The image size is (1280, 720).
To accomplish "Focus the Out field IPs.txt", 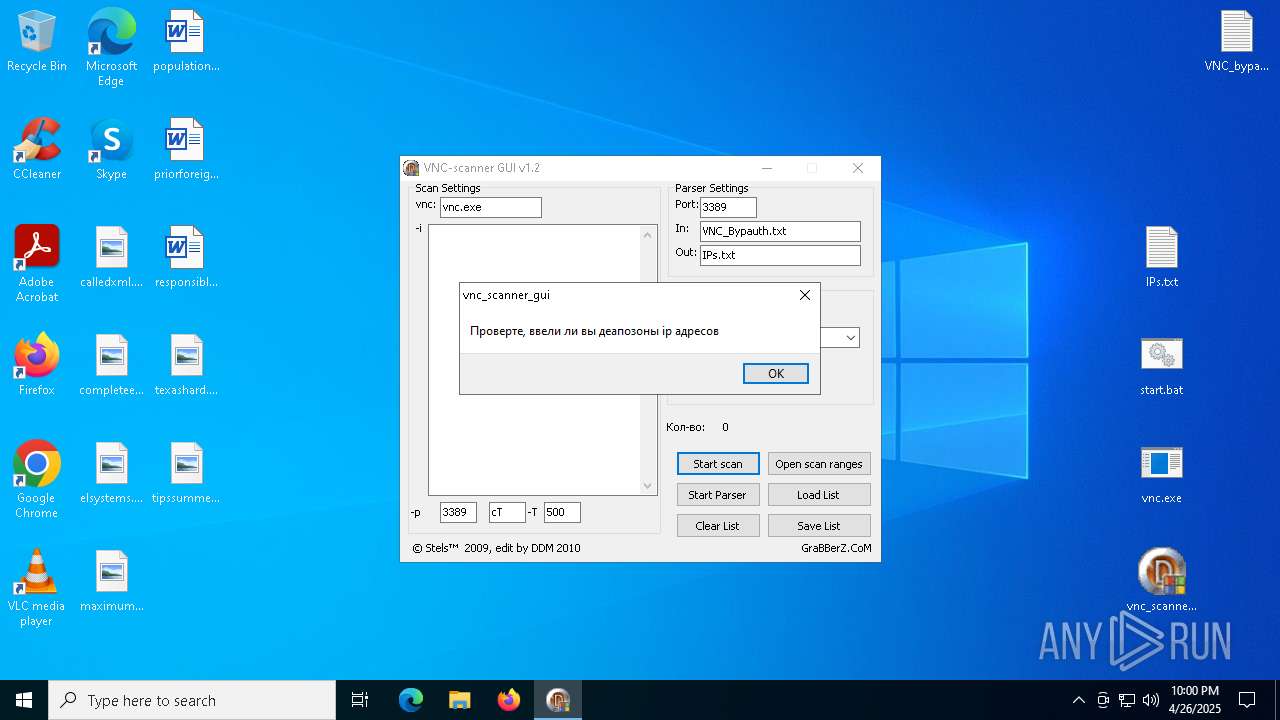I will point(780,255).
